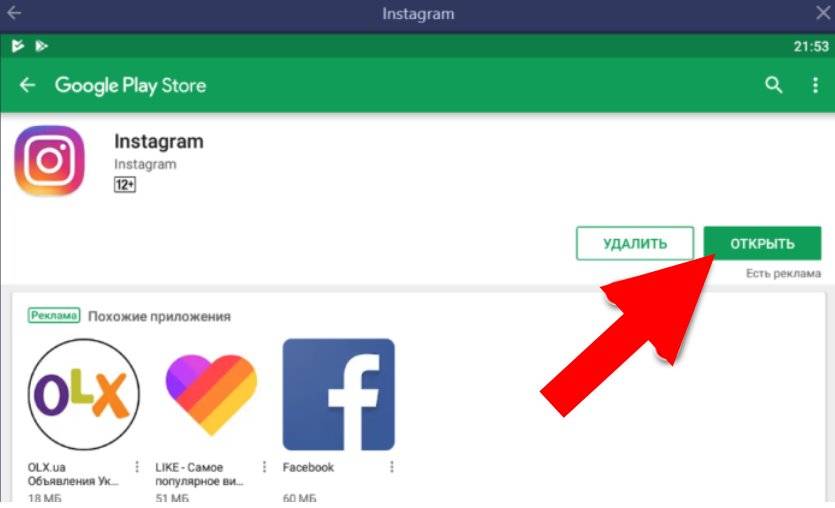Click the BlueStacks title bar back arrow
The height and width of the screenshot is (508, 835).
pos(14,13)
